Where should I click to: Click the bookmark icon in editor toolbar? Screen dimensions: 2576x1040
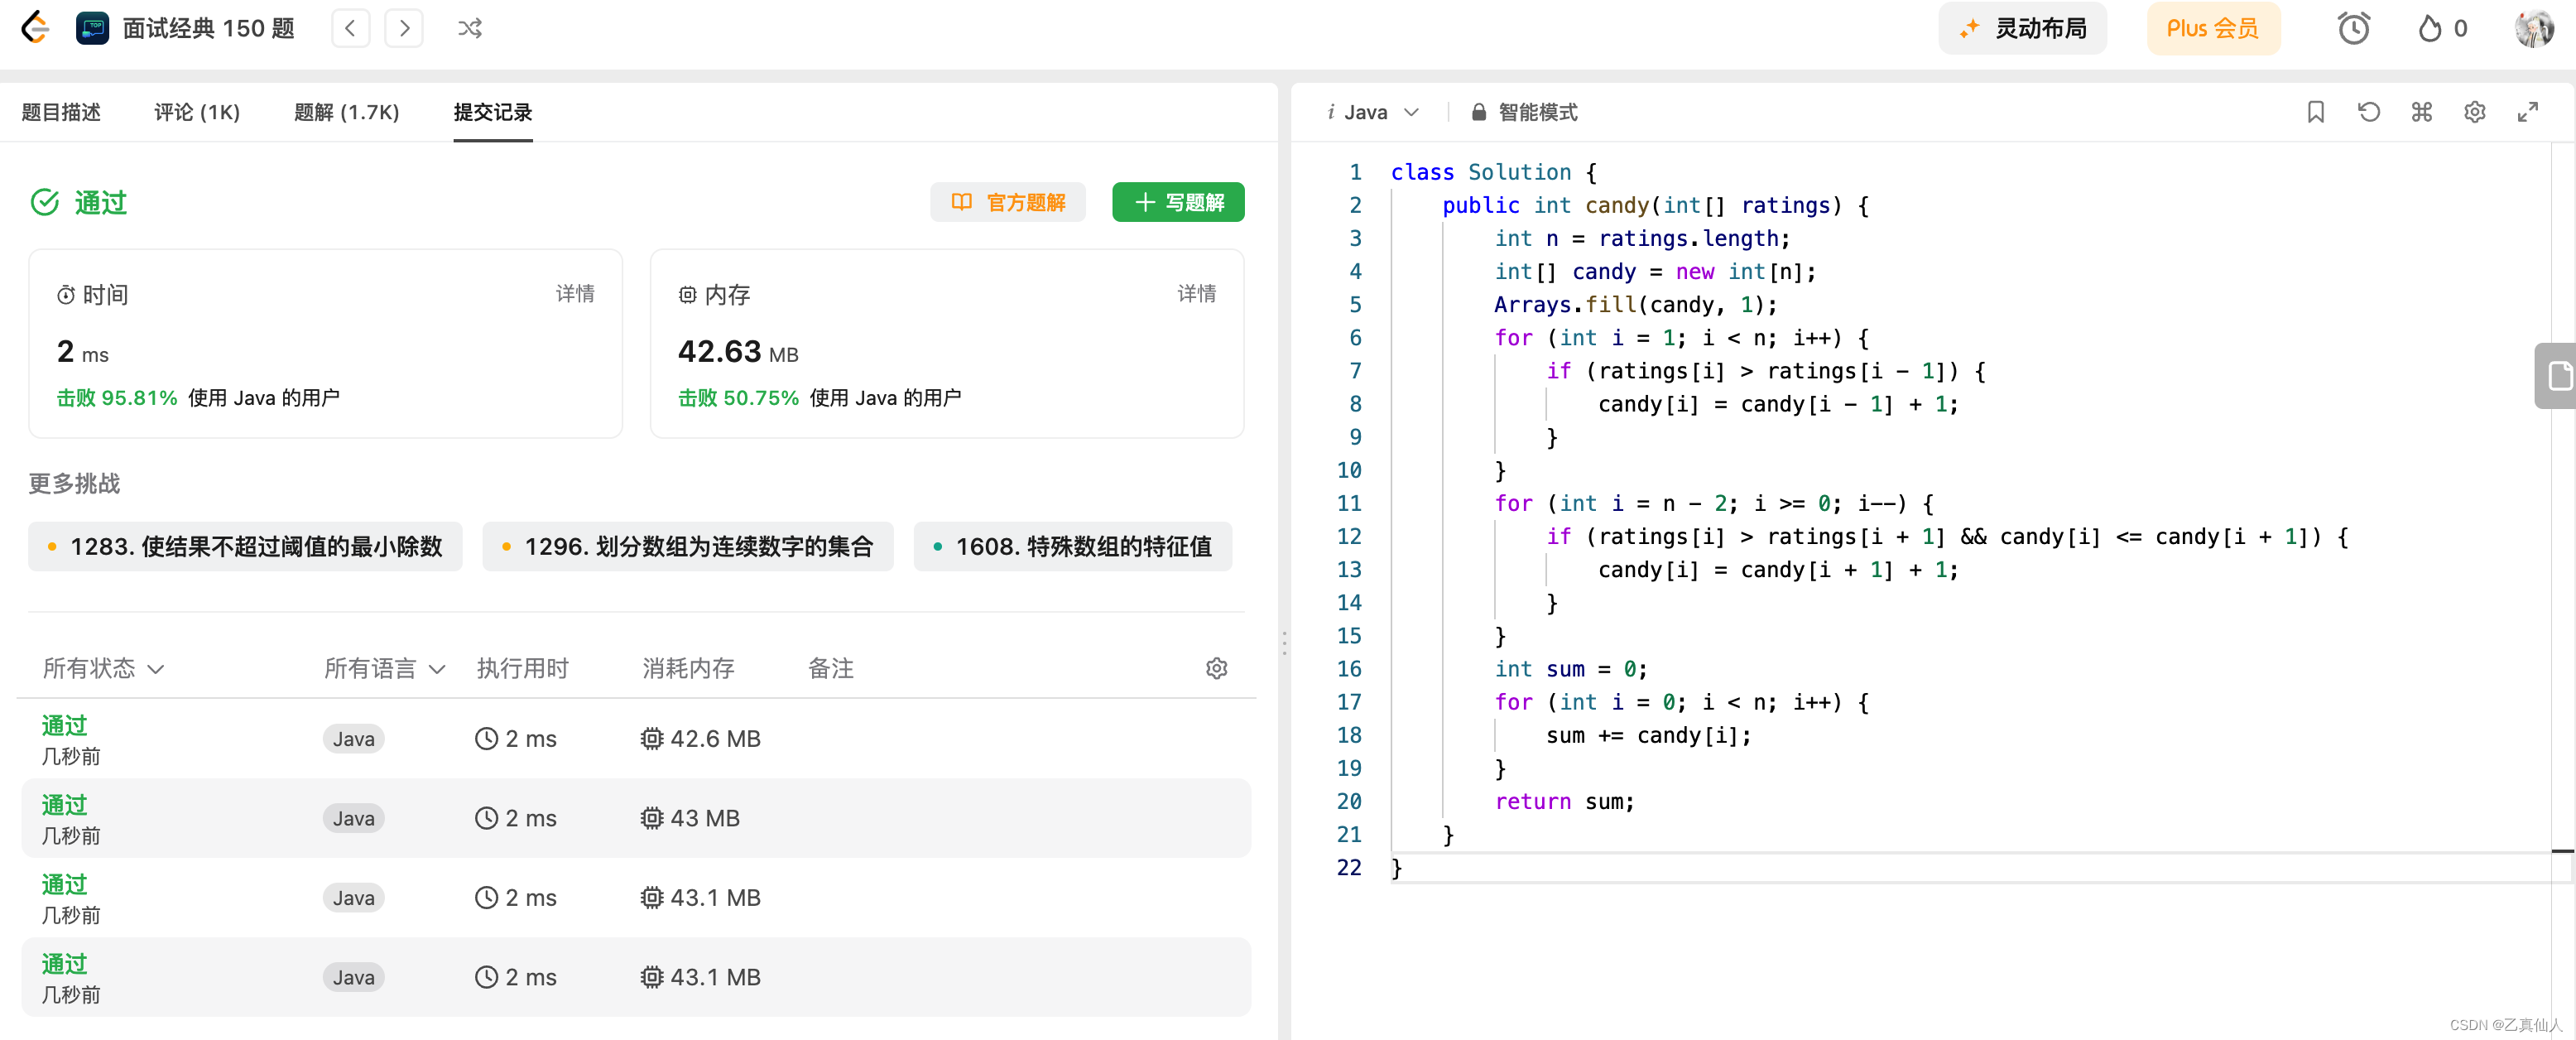[2315, 112]
